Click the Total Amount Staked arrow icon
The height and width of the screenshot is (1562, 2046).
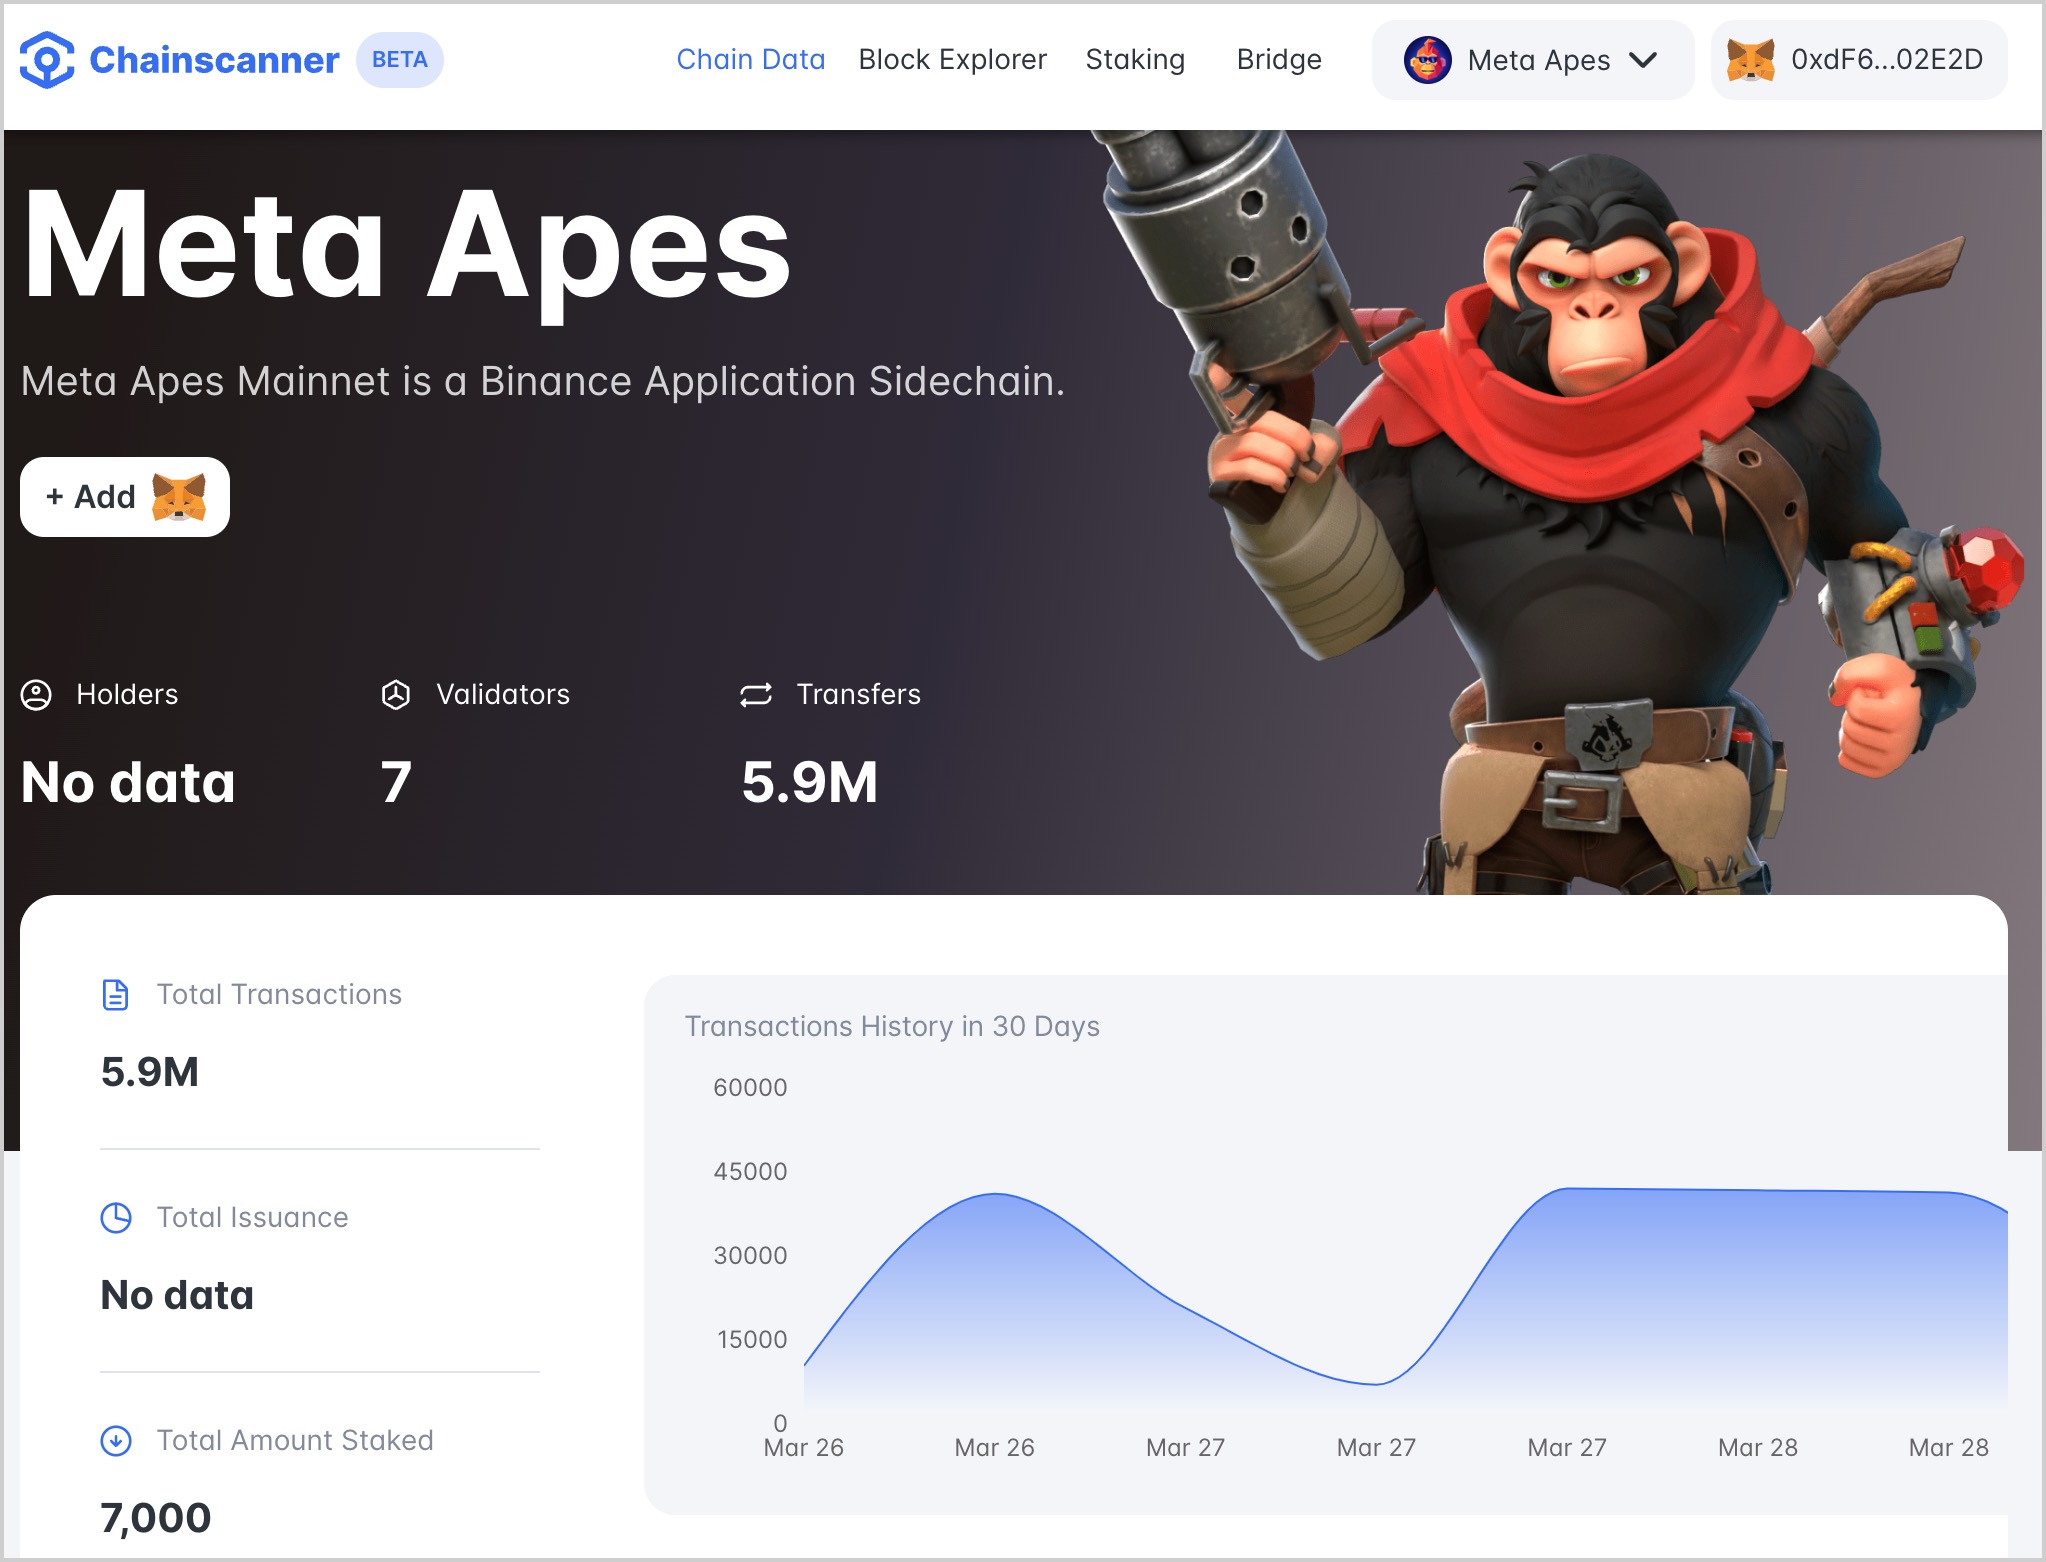point(116,1441)
